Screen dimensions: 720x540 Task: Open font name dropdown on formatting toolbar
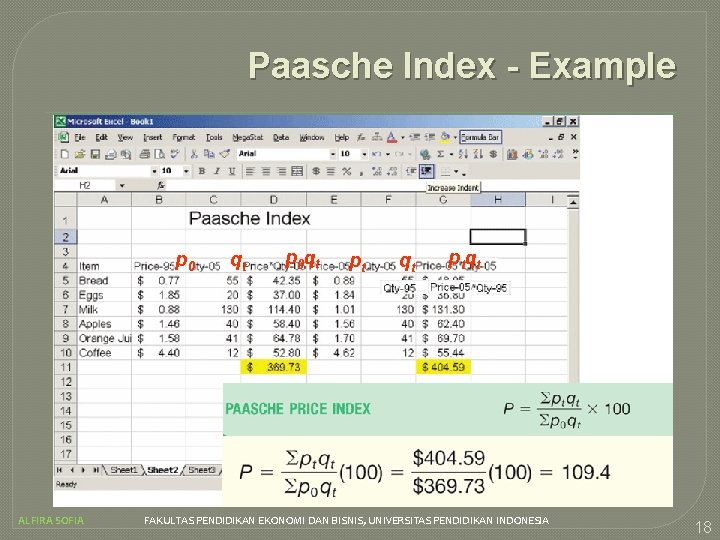click(154, 171)
